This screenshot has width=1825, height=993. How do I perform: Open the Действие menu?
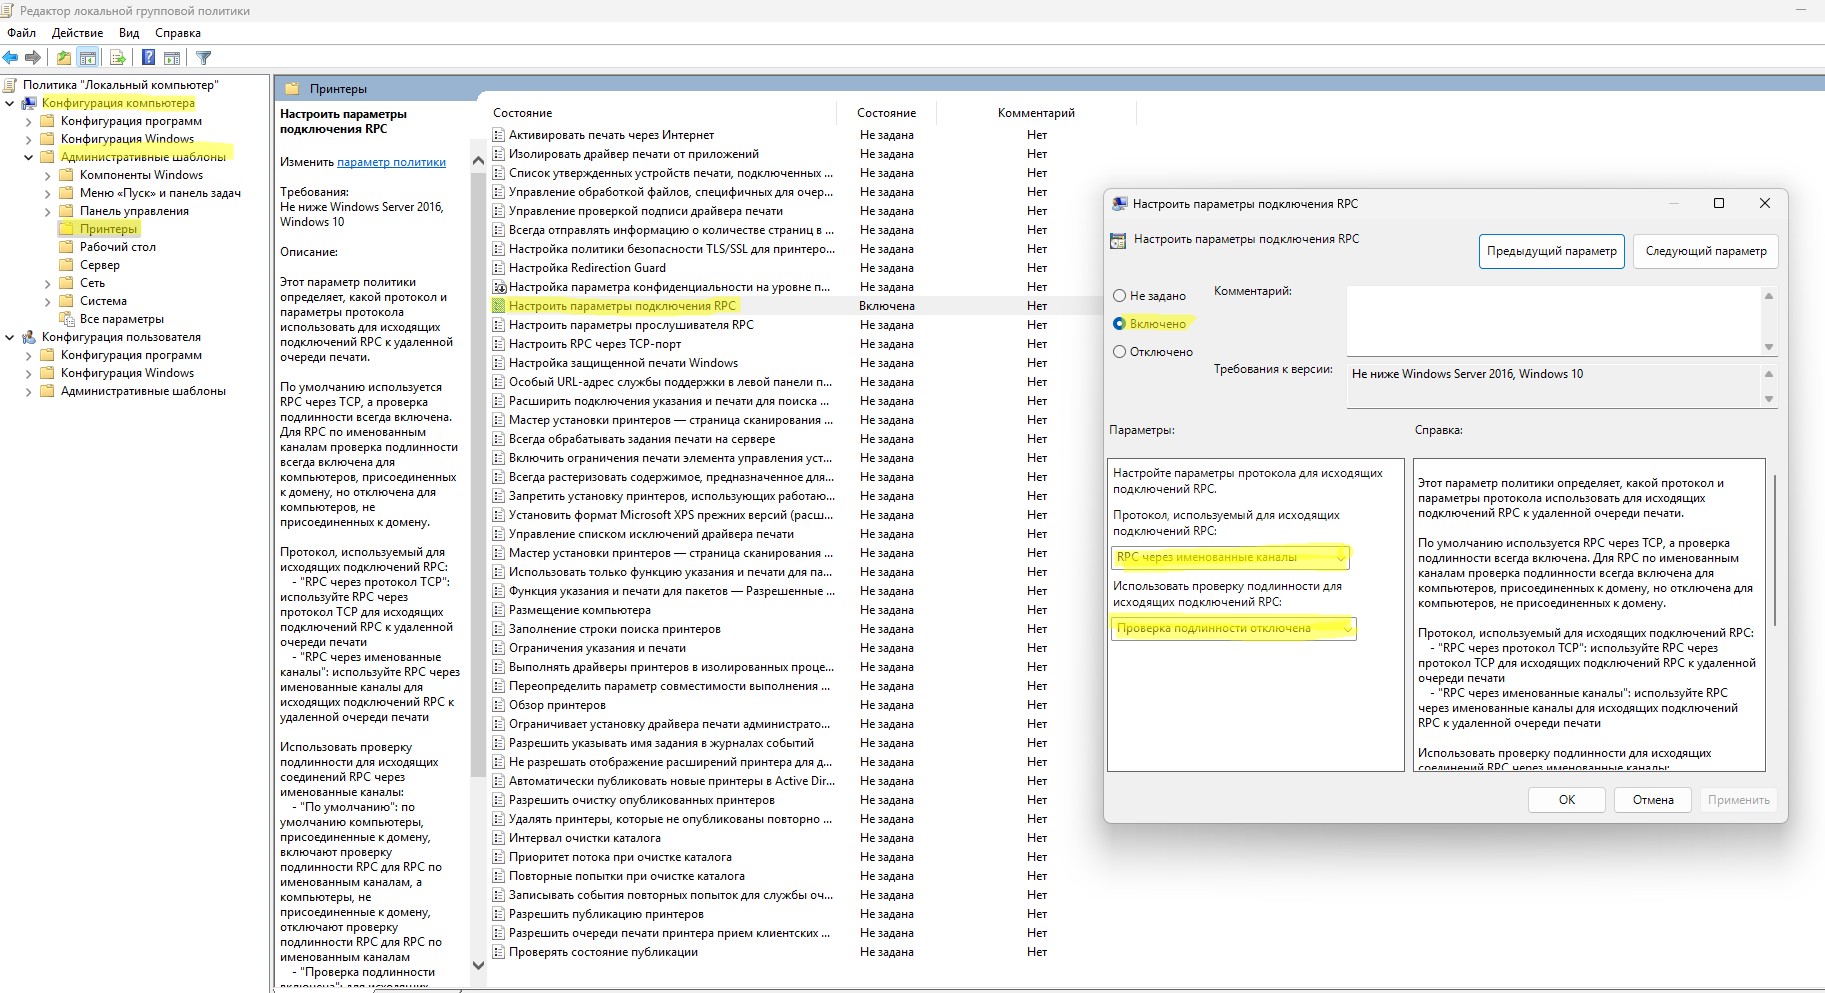78,33
